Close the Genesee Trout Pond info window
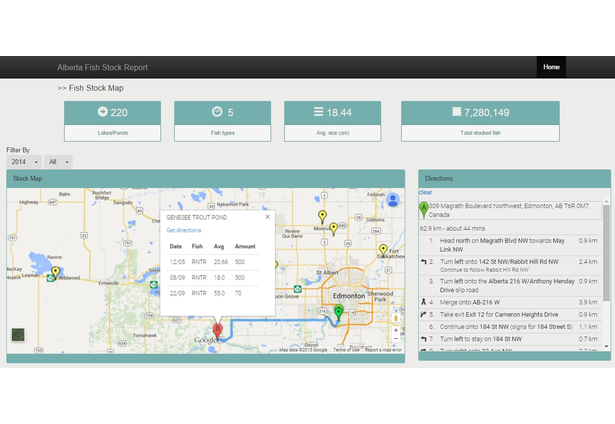 pyautogui.click(x=267, y=217)
